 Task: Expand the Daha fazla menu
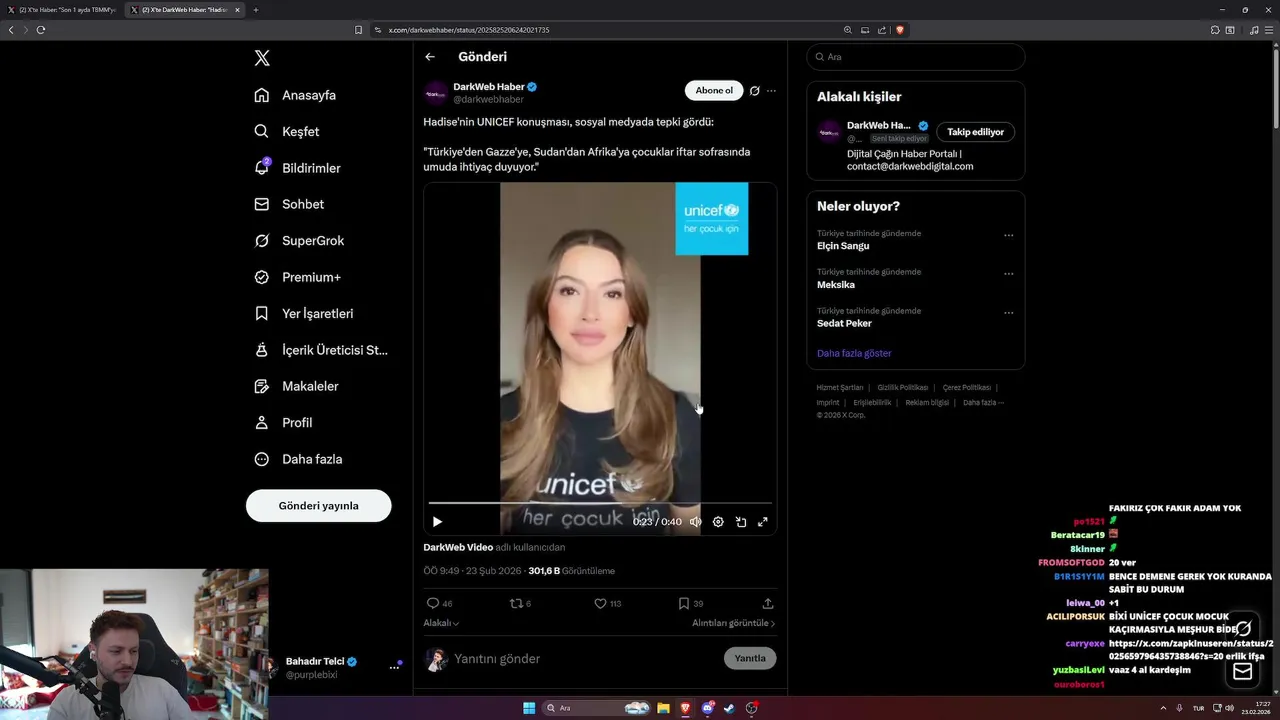pos(298,459)
